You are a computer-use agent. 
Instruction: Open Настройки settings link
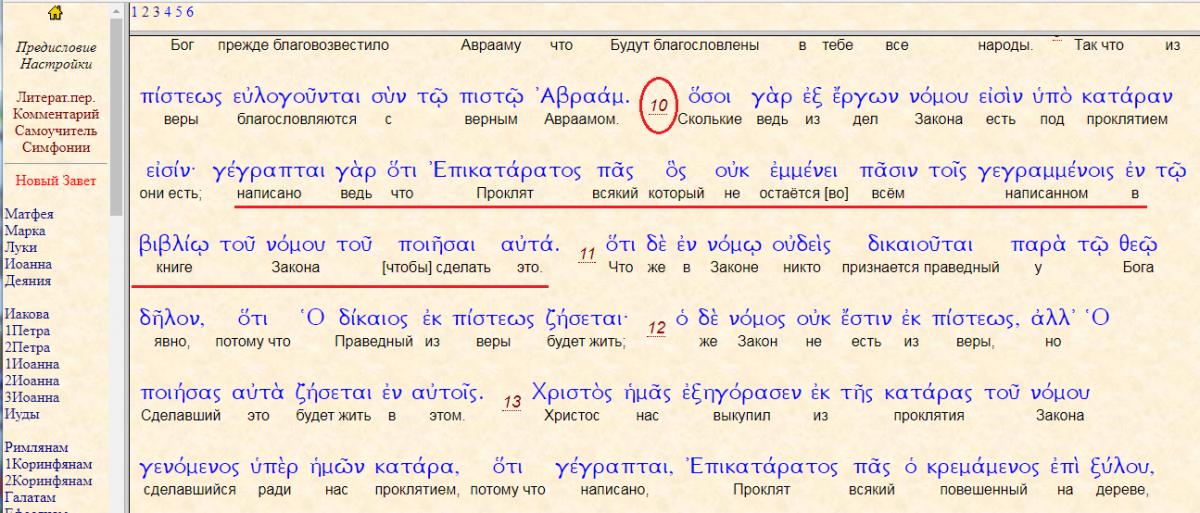coord(55,64)
